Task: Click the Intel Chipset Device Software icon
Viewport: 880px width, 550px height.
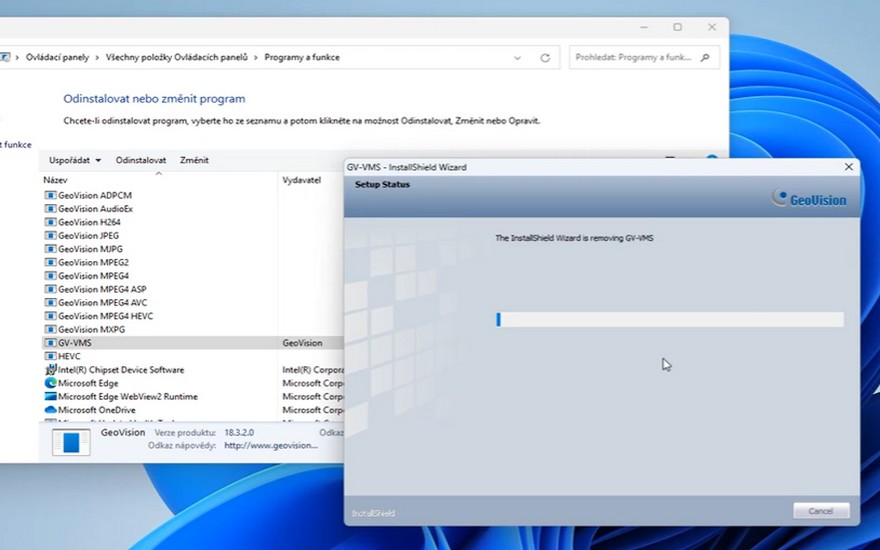Action: coord(51,370)
